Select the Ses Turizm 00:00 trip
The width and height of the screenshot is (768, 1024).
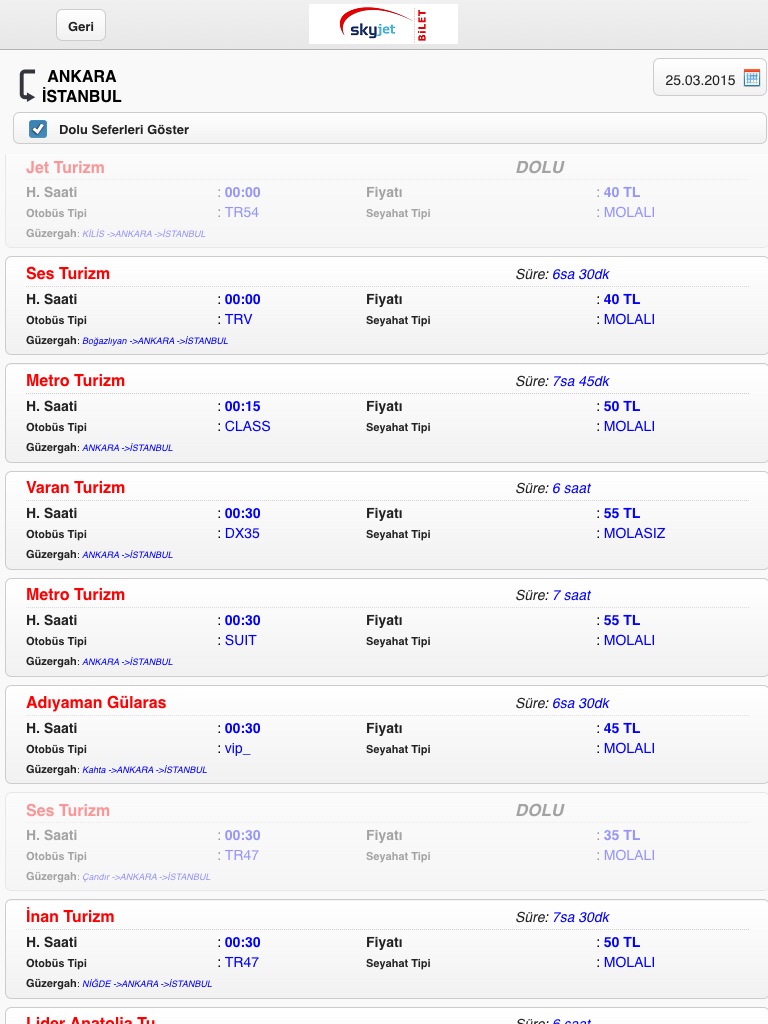point(384,305)
